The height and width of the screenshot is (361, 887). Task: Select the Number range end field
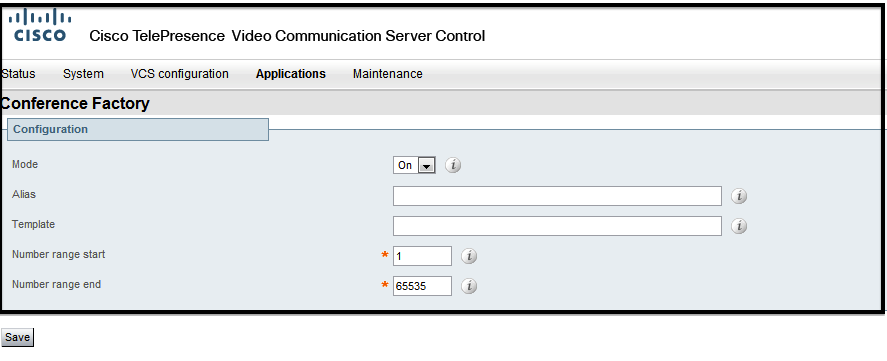[423, 286]
